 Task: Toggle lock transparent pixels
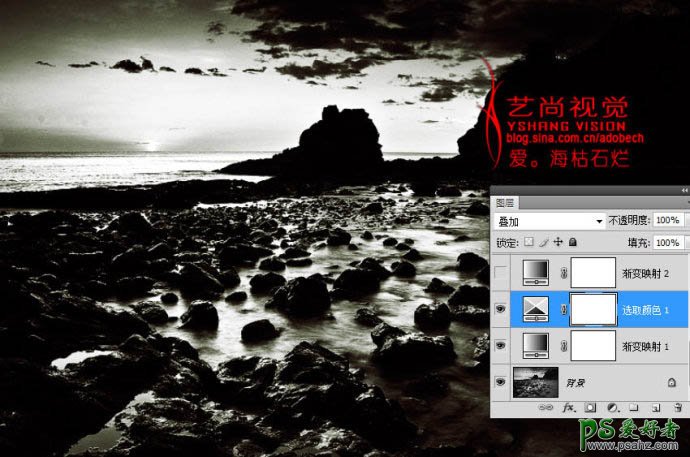pyautogui.click(x=529, y=242)
